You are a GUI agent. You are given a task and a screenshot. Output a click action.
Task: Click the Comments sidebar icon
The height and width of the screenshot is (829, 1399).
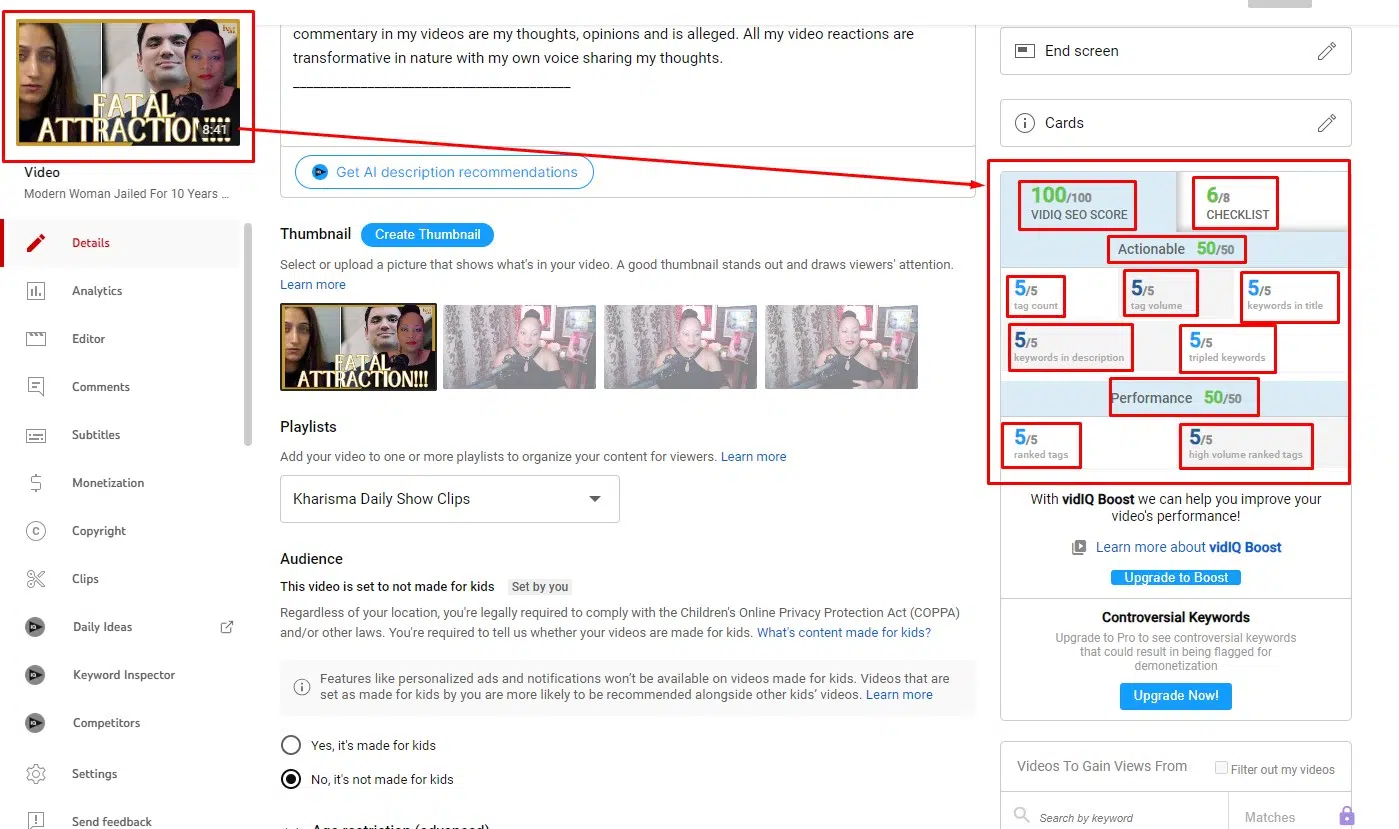pyautogui.click(x=36, y=387)
